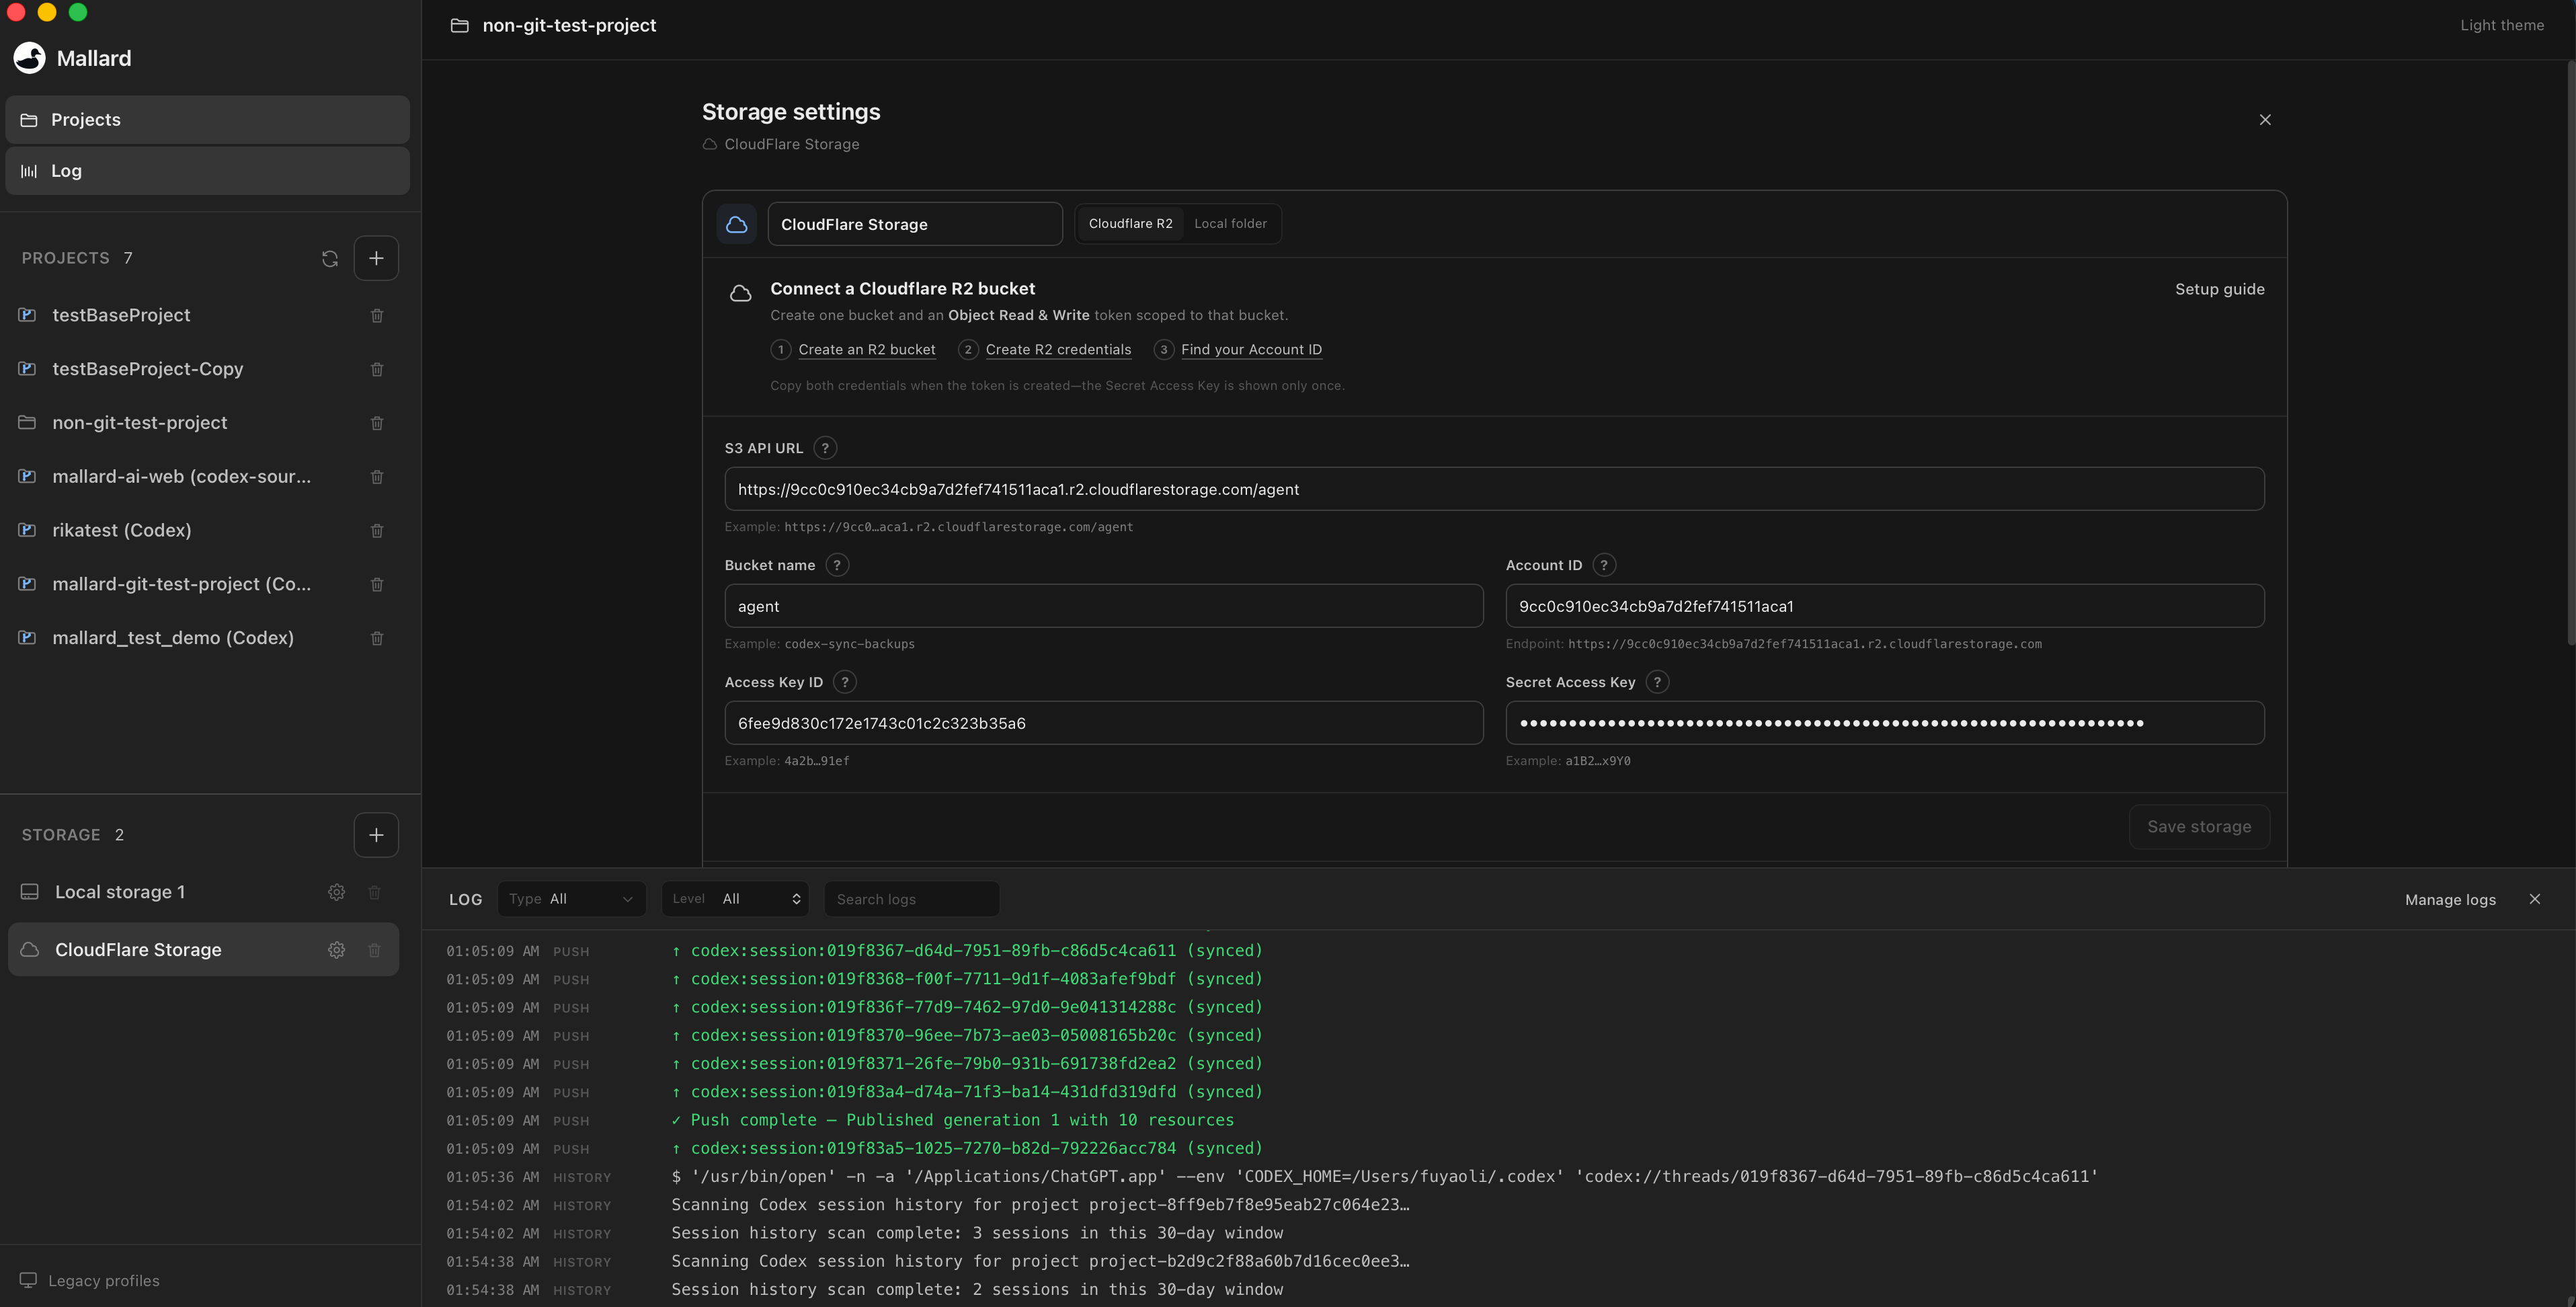Click the cloud storage icon button

tap(737, 224)
